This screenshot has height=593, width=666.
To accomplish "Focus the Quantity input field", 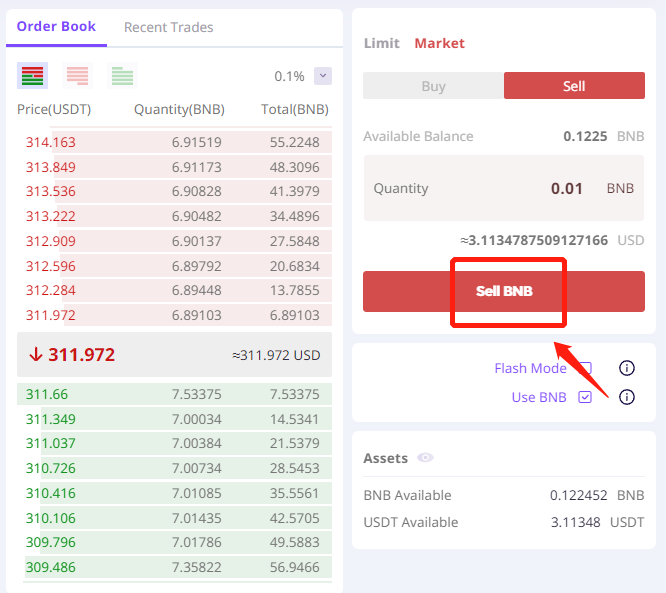I will tap(504, 188).
